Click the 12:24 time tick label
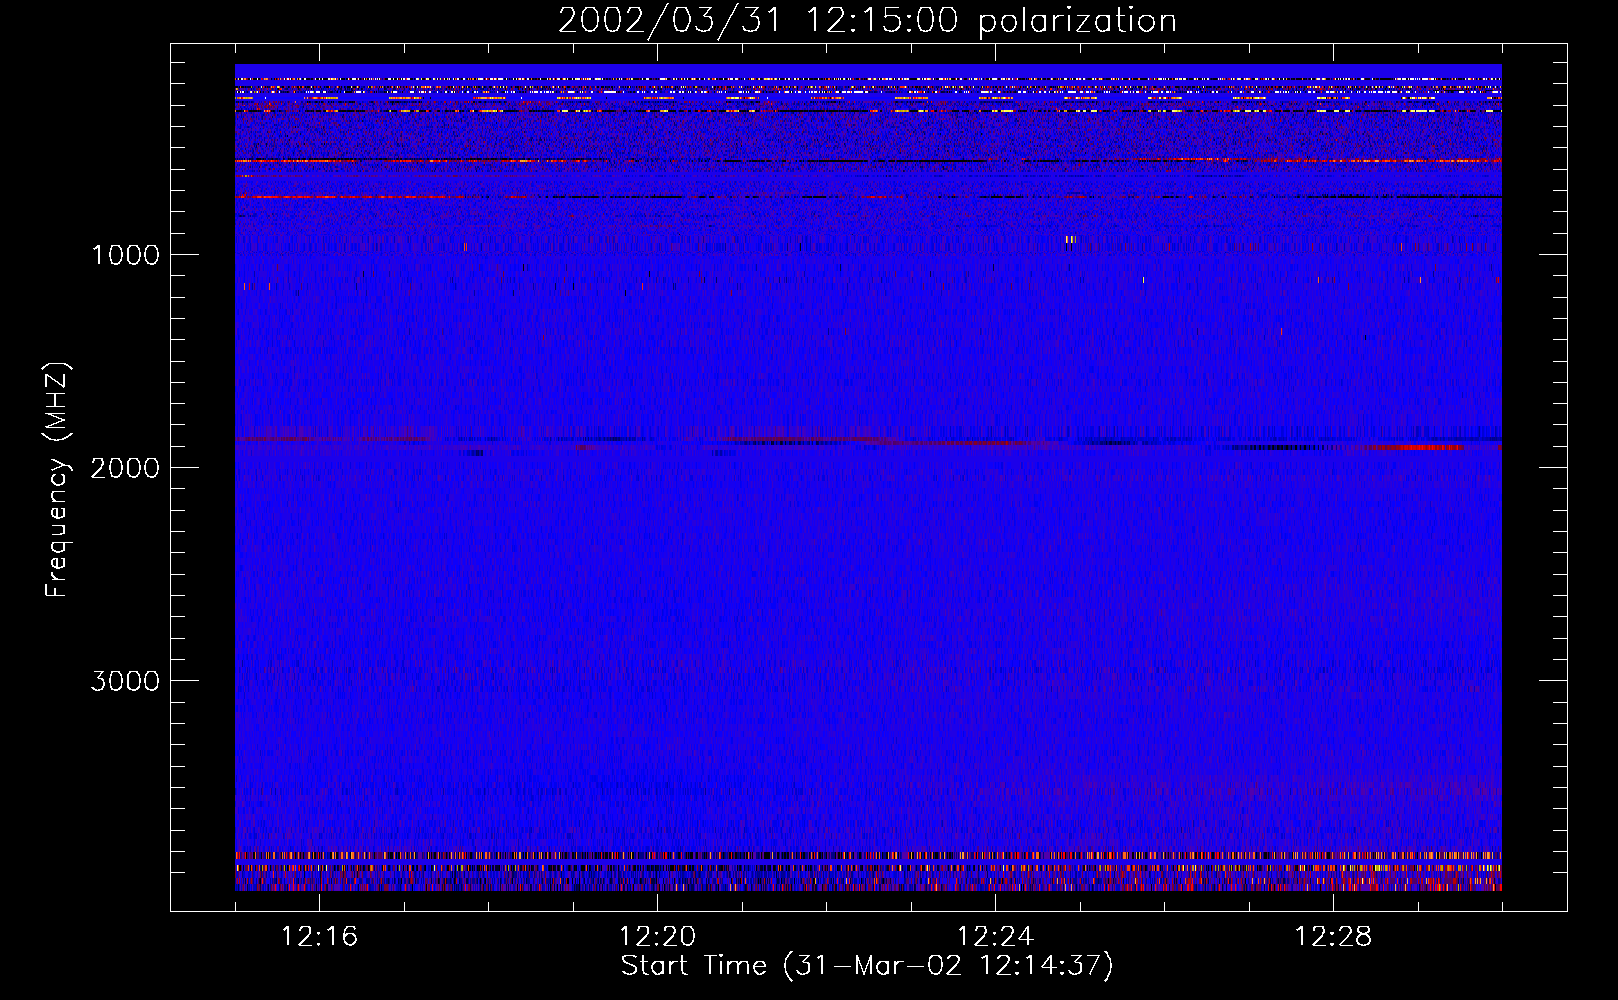 pyautogui.click(x=995, y=937)
